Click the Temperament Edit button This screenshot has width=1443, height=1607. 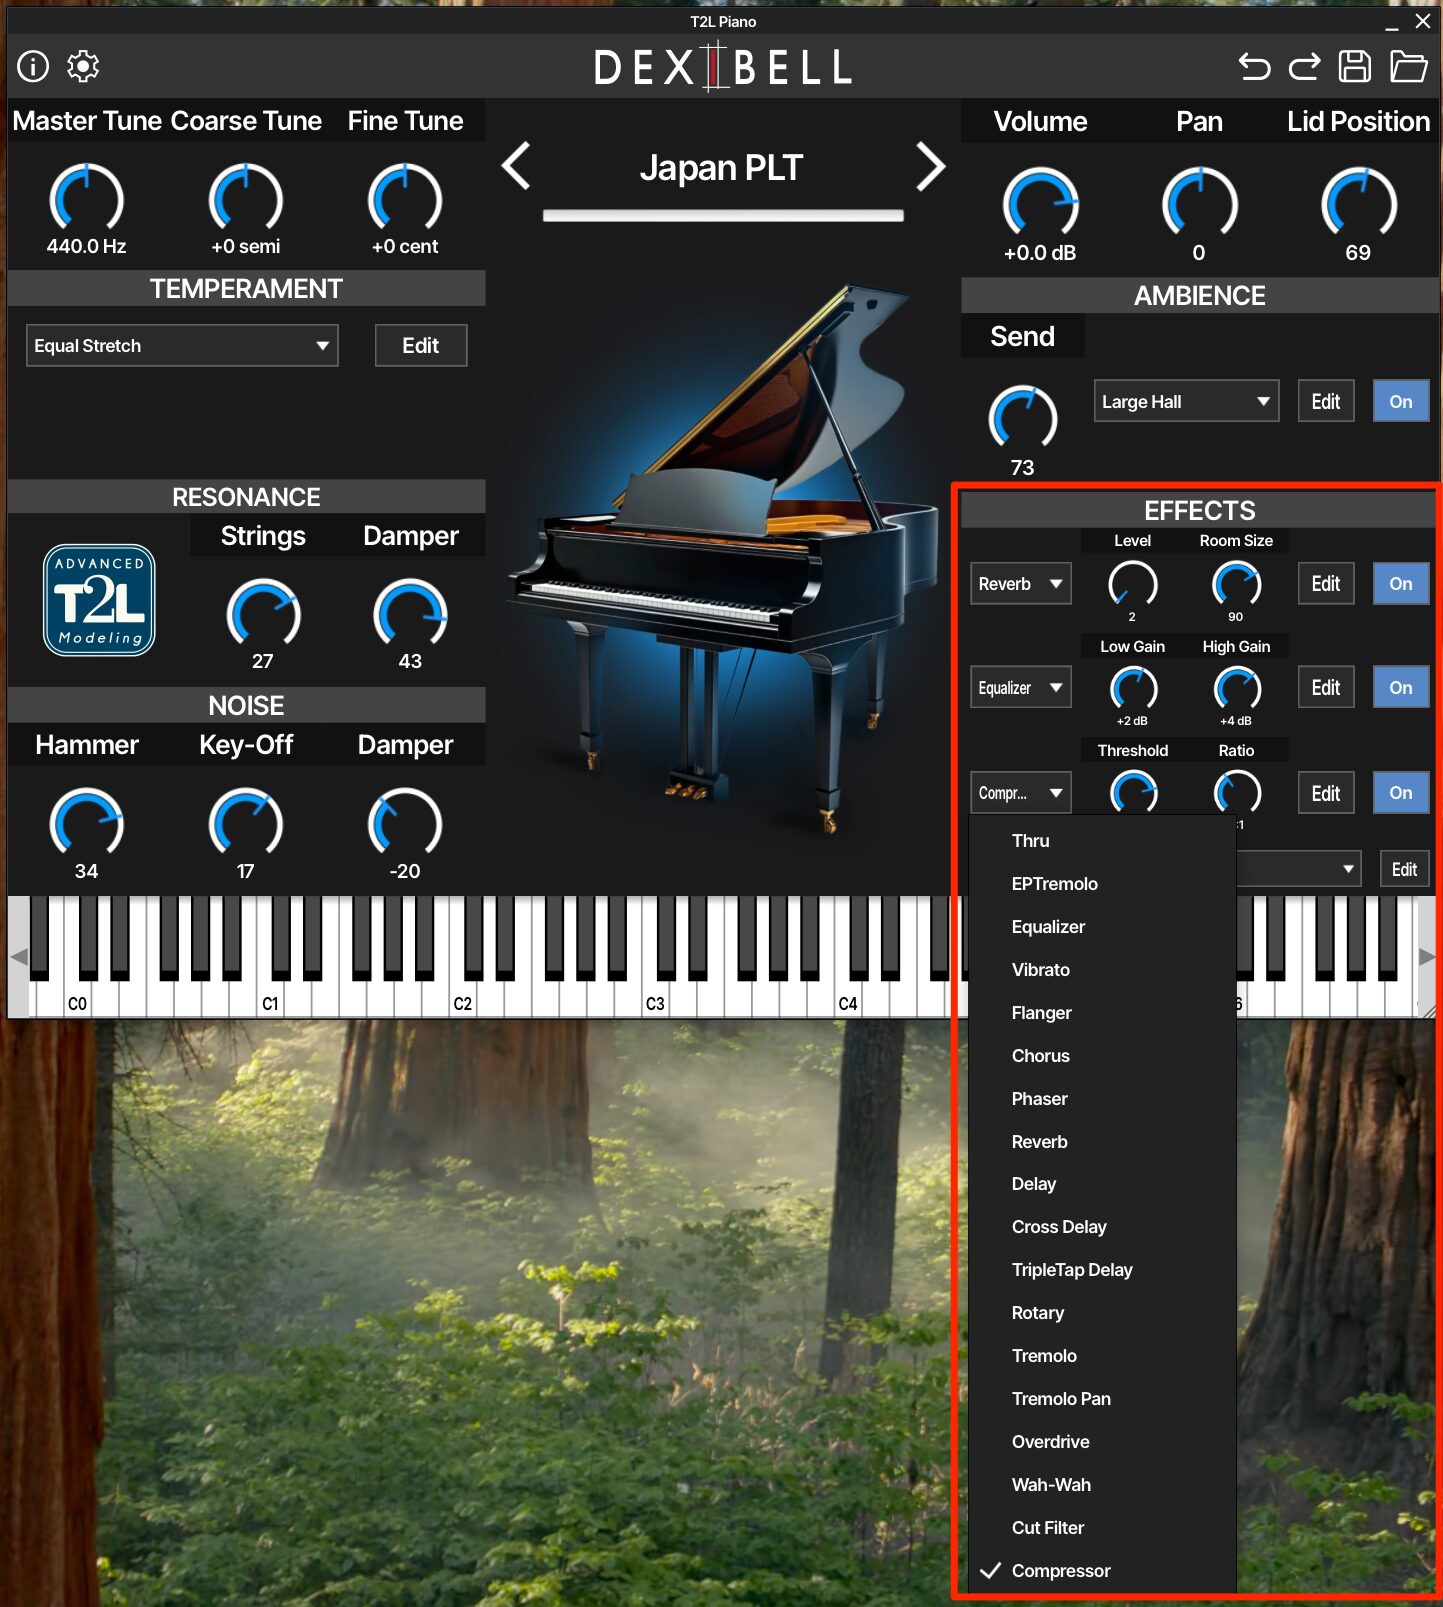pos(420,346)
